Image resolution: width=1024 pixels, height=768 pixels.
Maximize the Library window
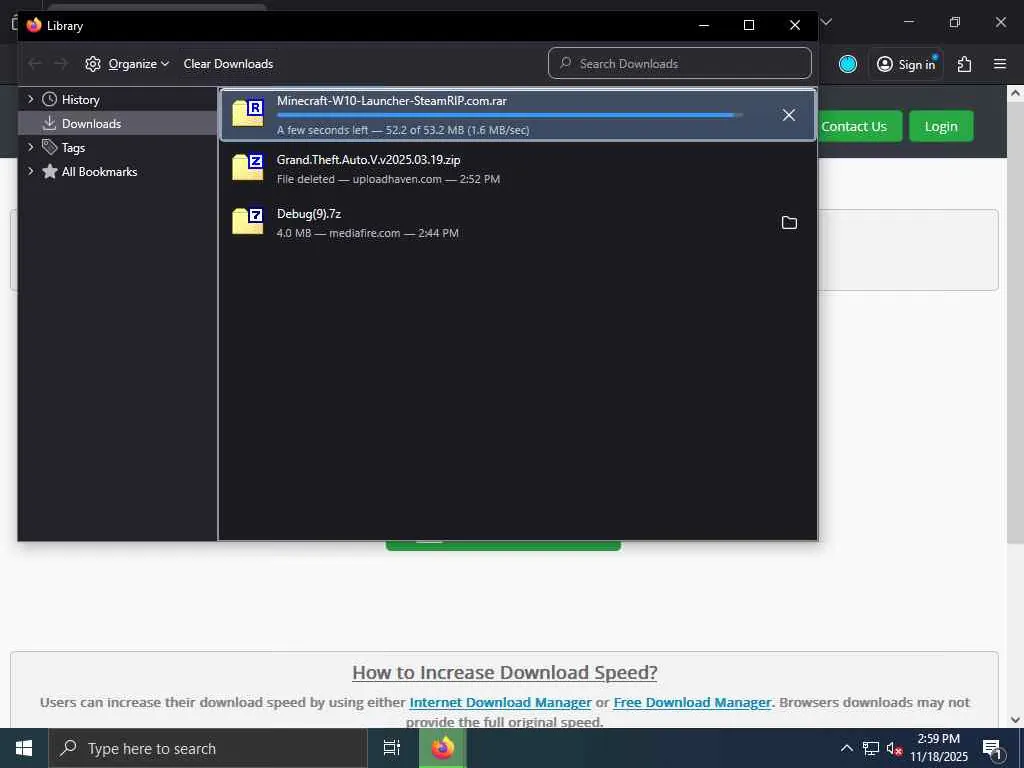tap(749, 25)
